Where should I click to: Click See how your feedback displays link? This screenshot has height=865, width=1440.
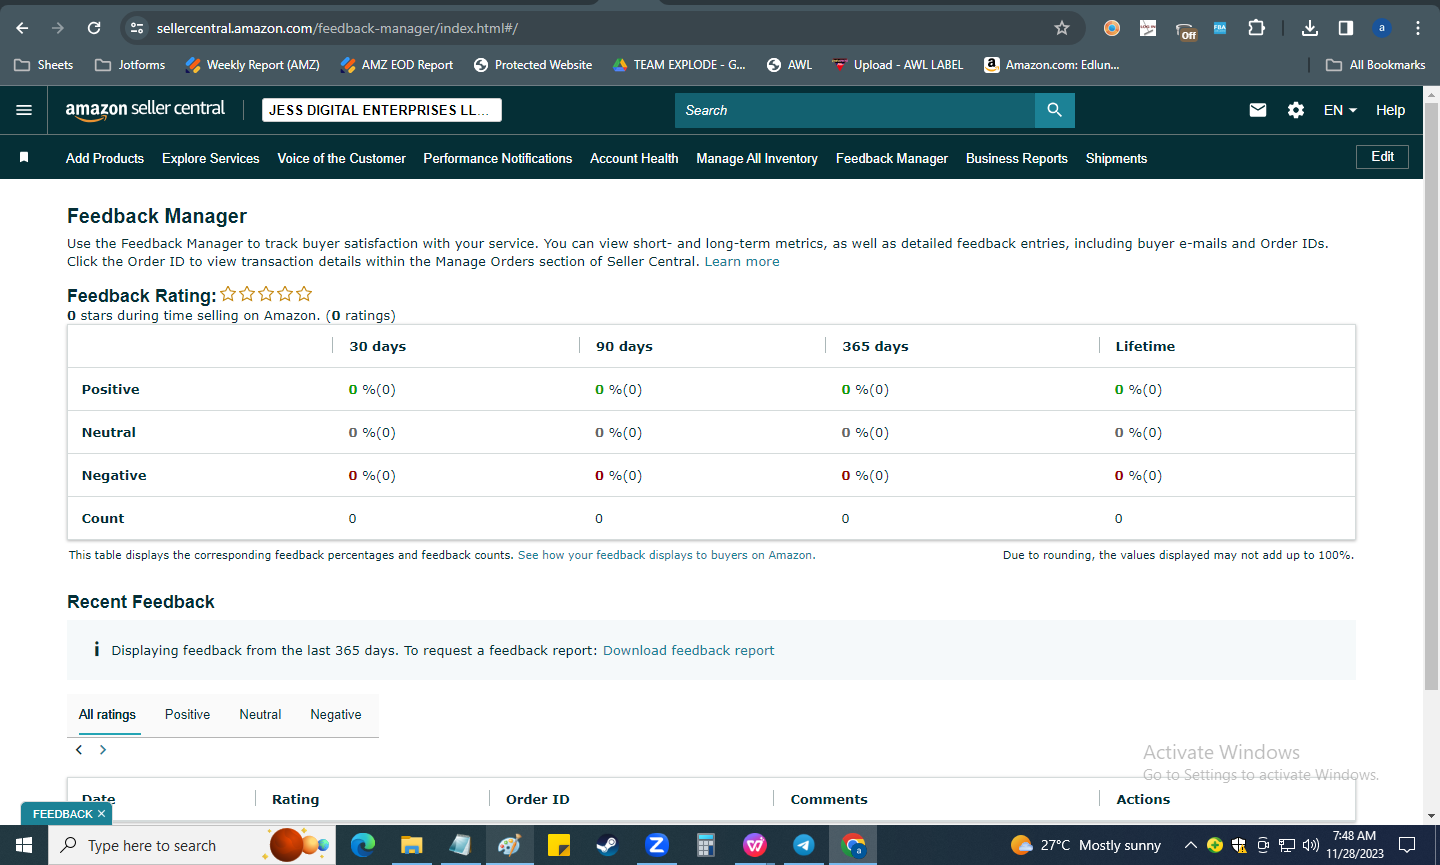665,555
